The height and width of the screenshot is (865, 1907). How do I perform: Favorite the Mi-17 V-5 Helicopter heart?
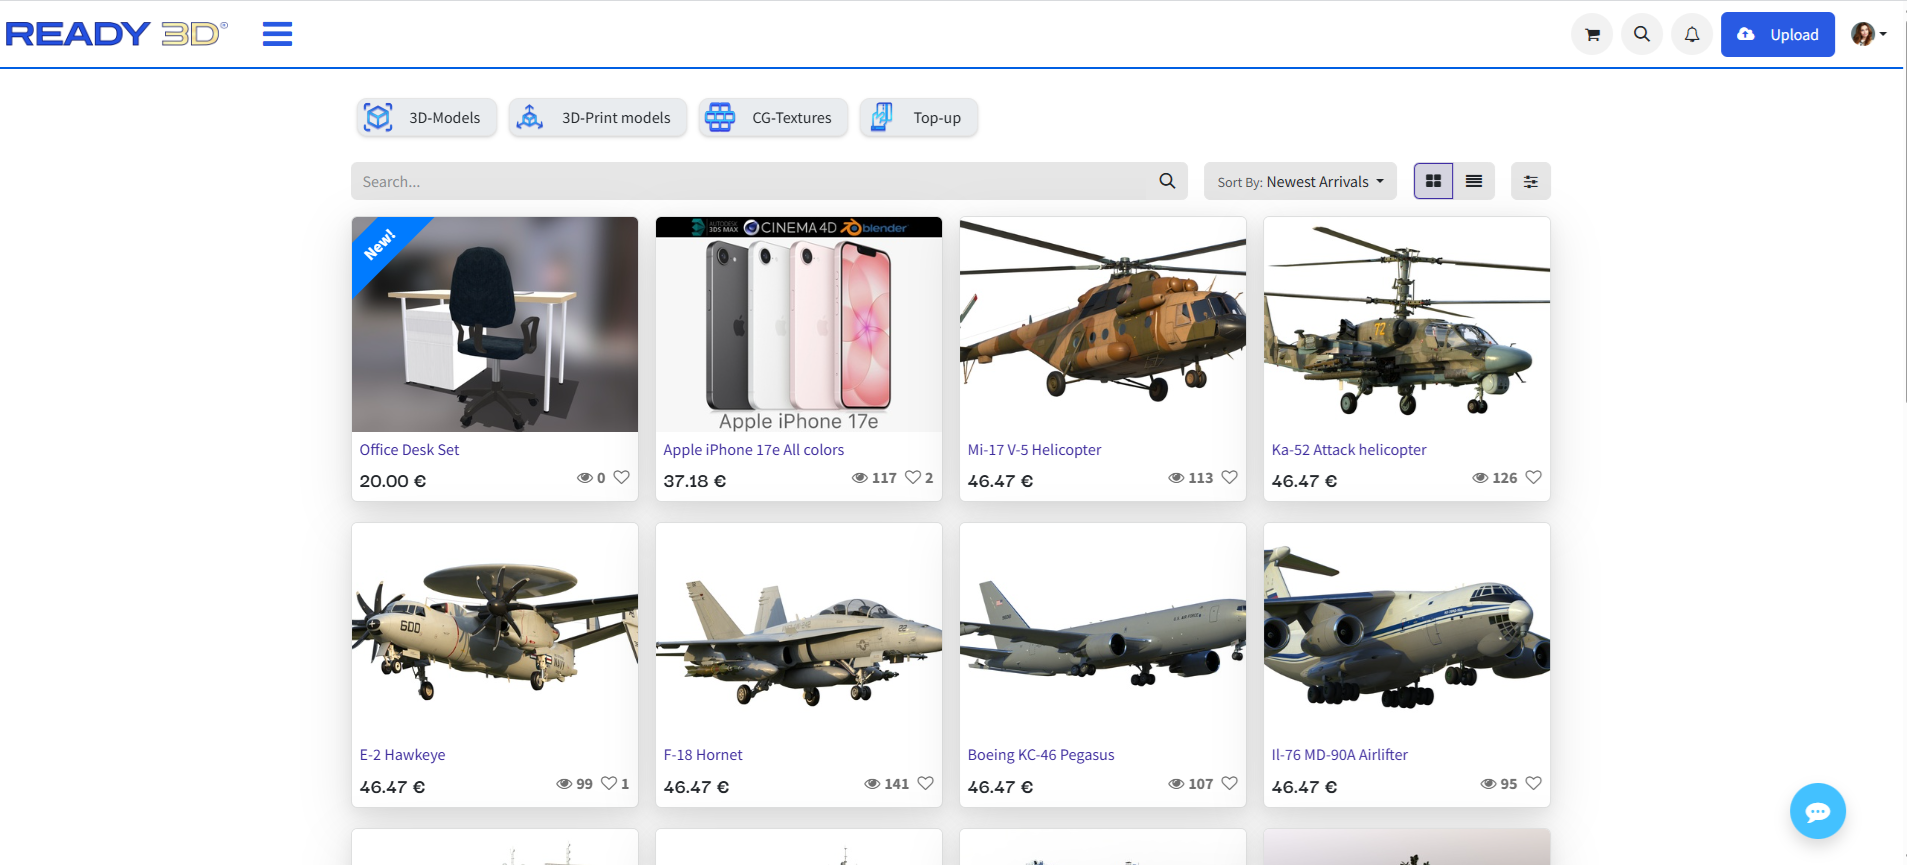point(1229,477)
